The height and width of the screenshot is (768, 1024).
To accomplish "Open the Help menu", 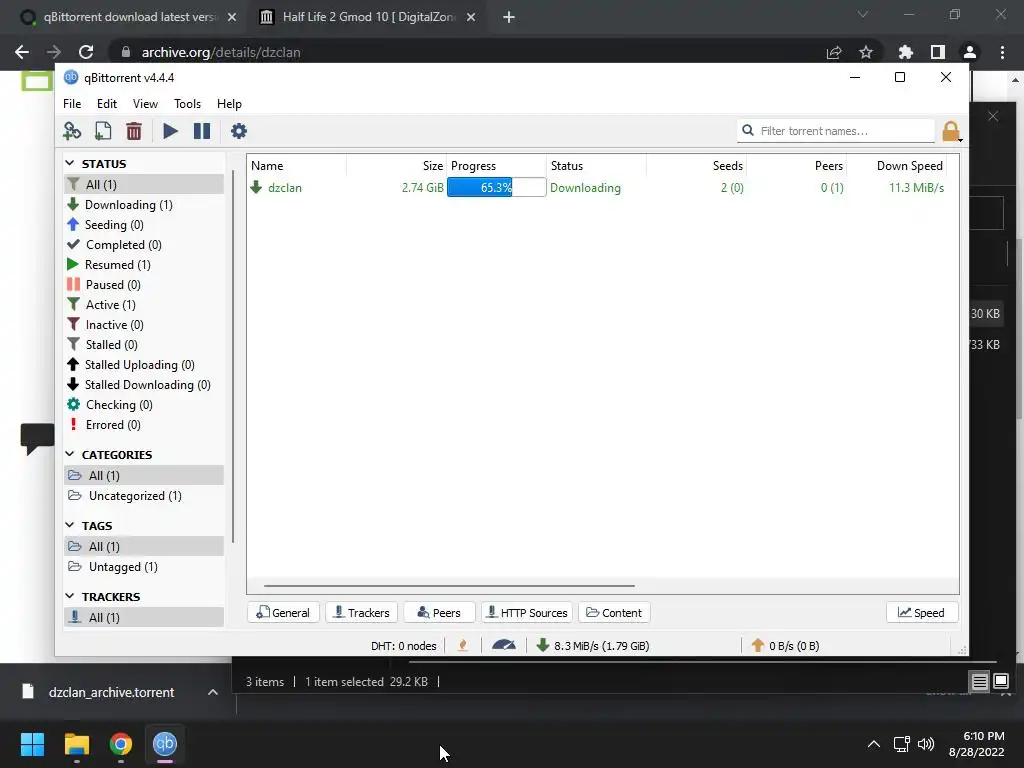I will tap(229, 104).
